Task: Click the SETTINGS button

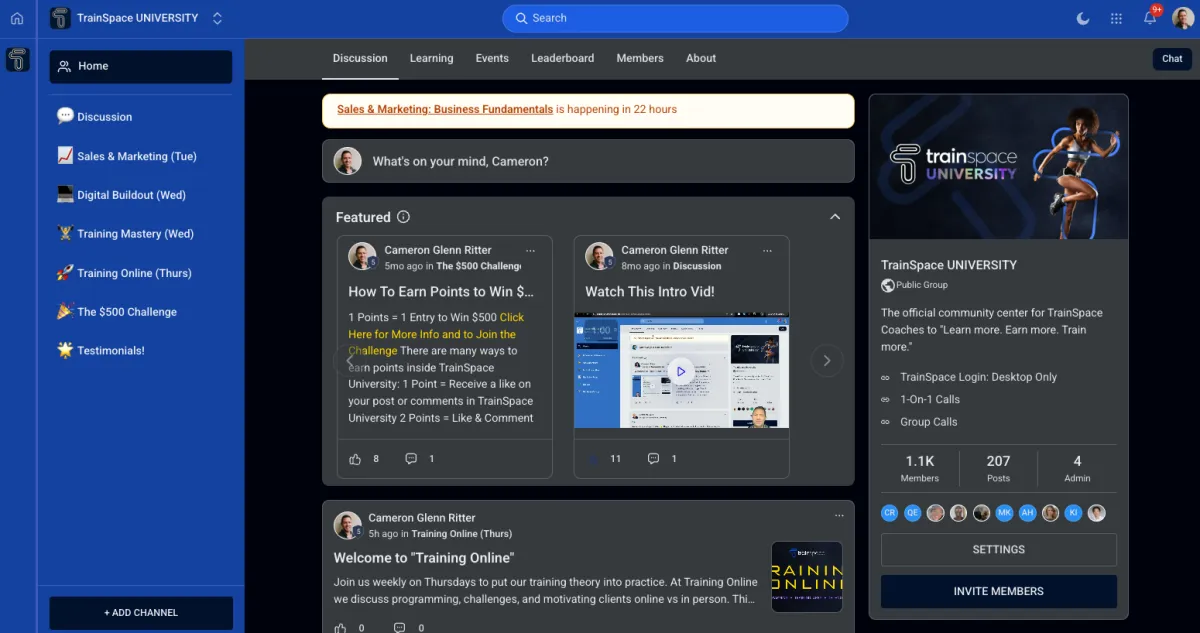Action: click(998, 549)
